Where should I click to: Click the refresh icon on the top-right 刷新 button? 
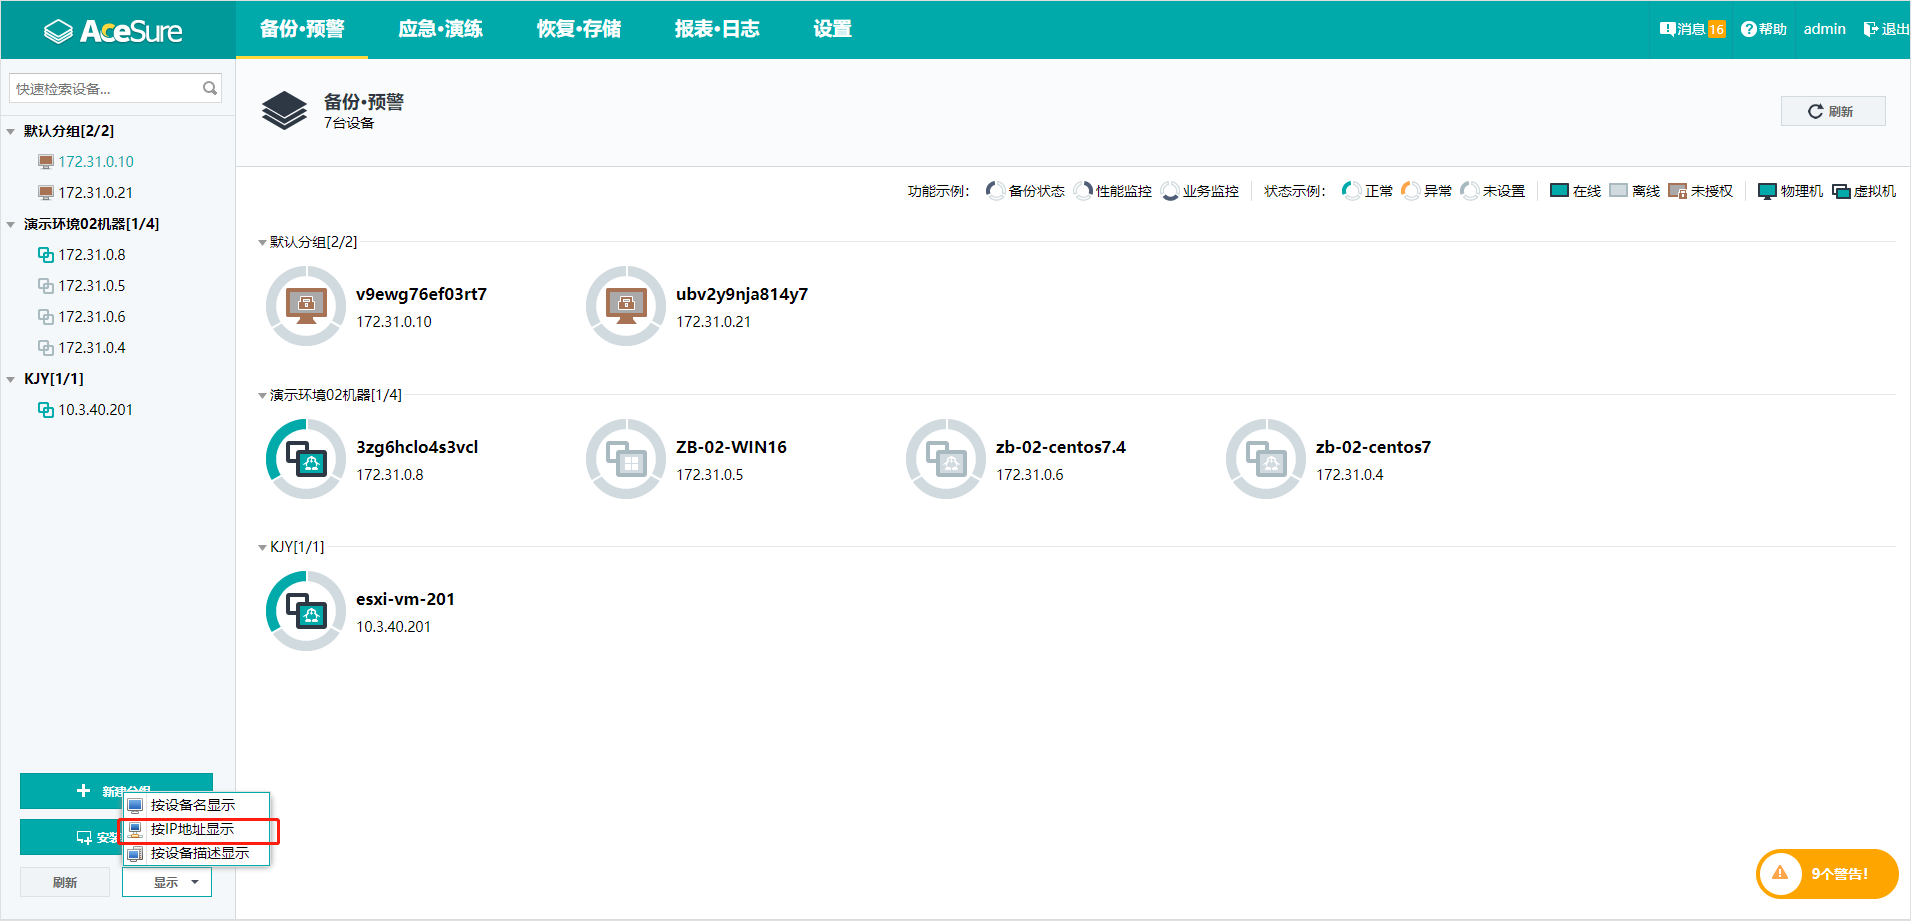[1816, 110]
